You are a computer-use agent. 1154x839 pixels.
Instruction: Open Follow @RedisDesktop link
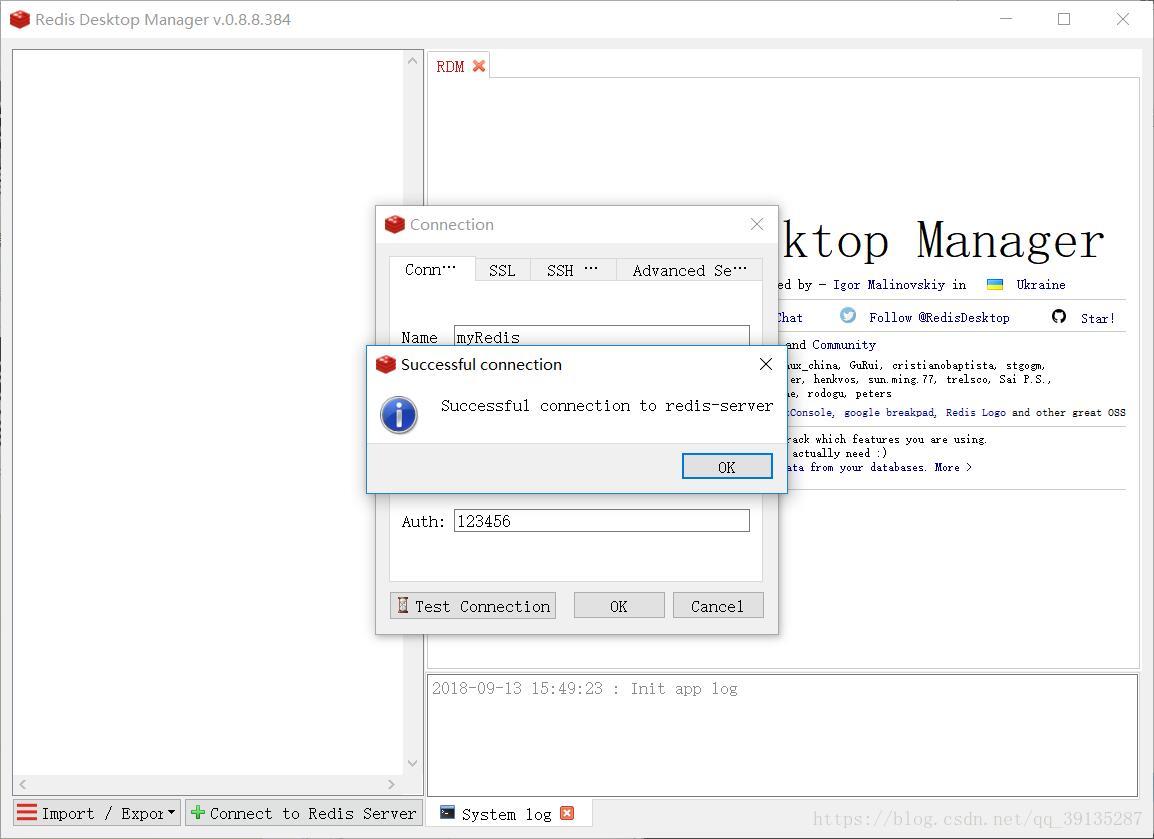[939, 317]
